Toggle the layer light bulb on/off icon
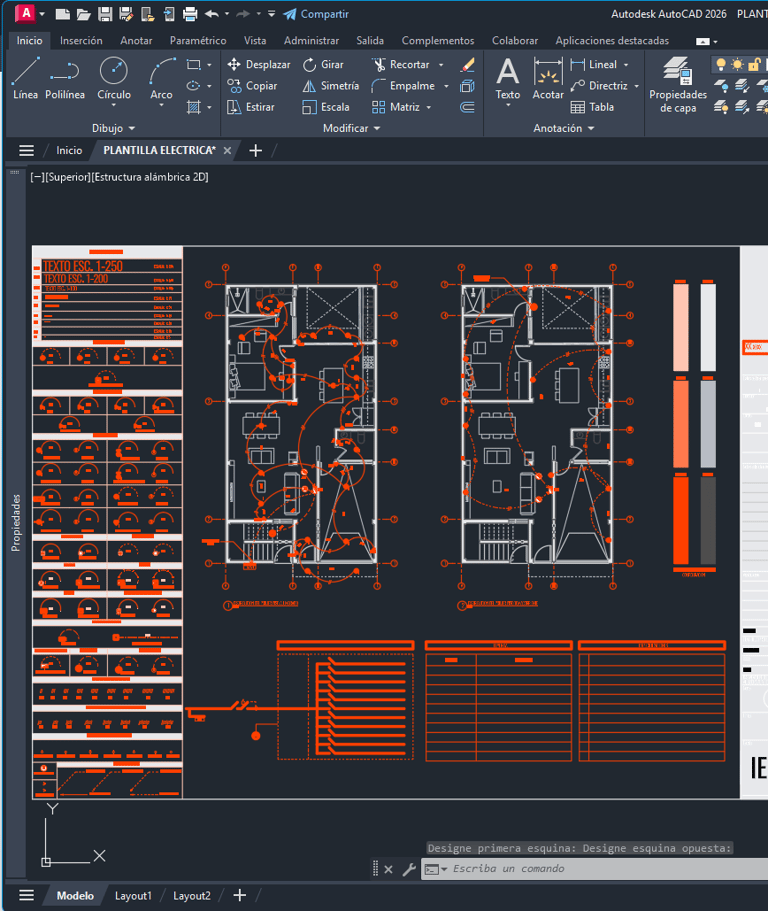Viewport: 768px width, 911px height. [x=720, y=64]
